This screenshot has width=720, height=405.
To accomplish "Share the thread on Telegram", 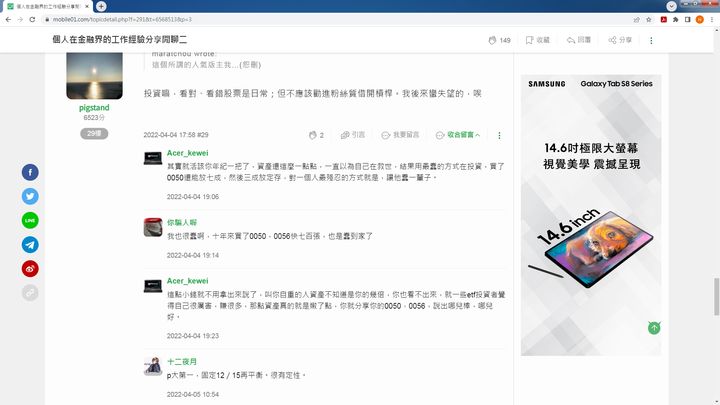I will pos(30,245).
